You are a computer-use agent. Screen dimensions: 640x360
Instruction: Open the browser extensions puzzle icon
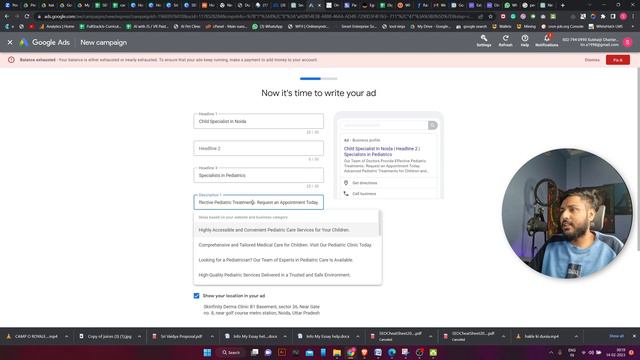tap(603, 16)
